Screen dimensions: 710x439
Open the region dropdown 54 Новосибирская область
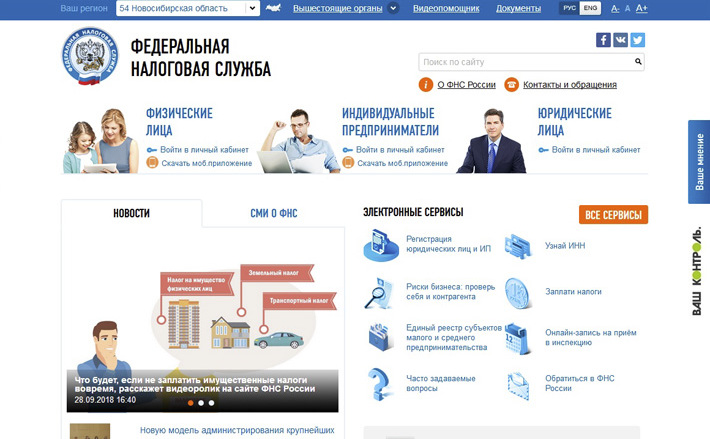[x=188, y=8]
